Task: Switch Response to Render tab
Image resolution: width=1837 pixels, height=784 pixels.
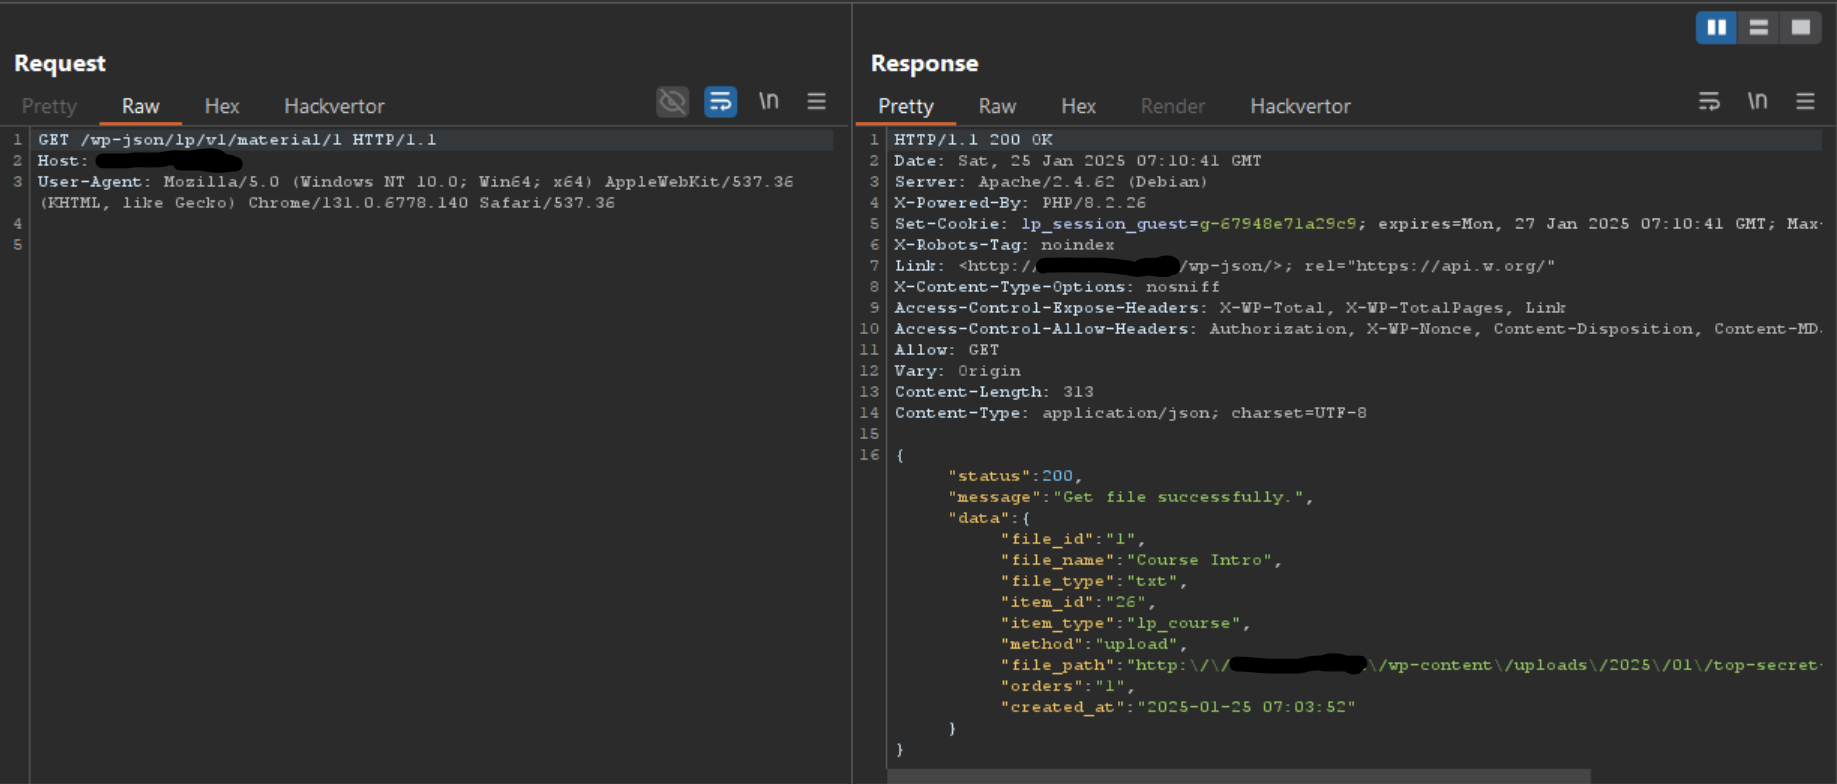Action: tap(1173, 106)
